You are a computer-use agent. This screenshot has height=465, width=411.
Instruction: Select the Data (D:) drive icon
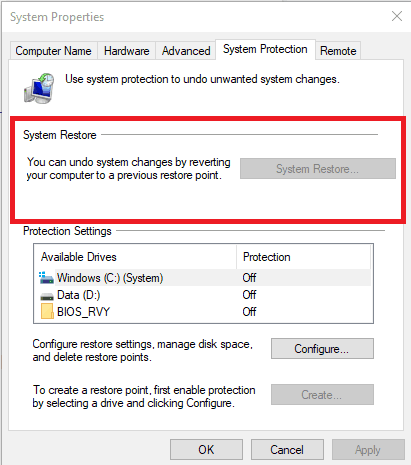47,296
